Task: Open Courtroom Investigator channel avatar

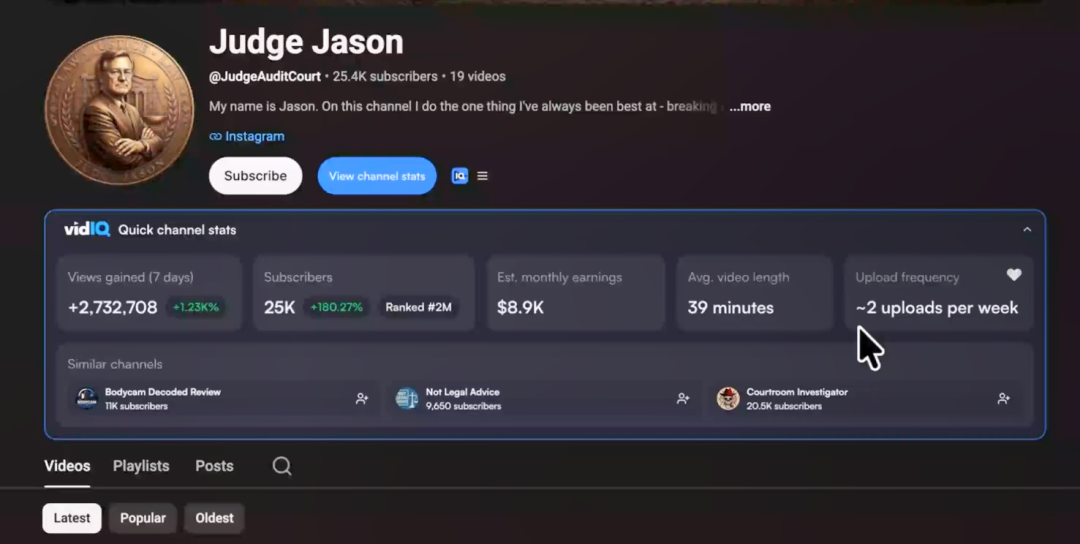Action: (x=728, y=399)
